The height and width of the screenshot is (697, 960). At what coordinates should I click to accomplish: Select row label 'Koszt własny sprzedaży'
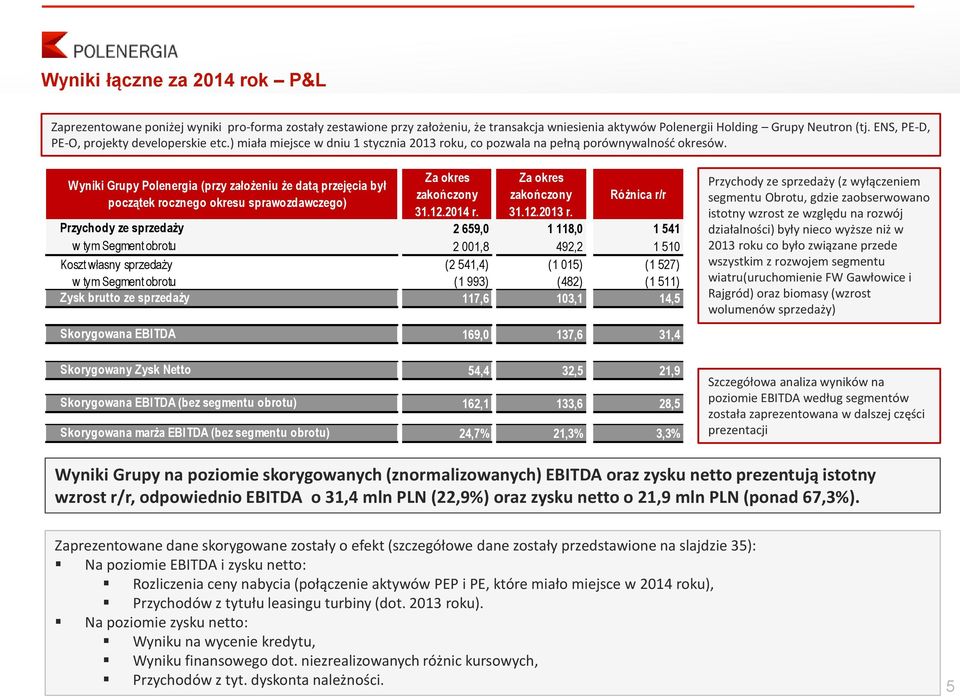coord(116,265)
